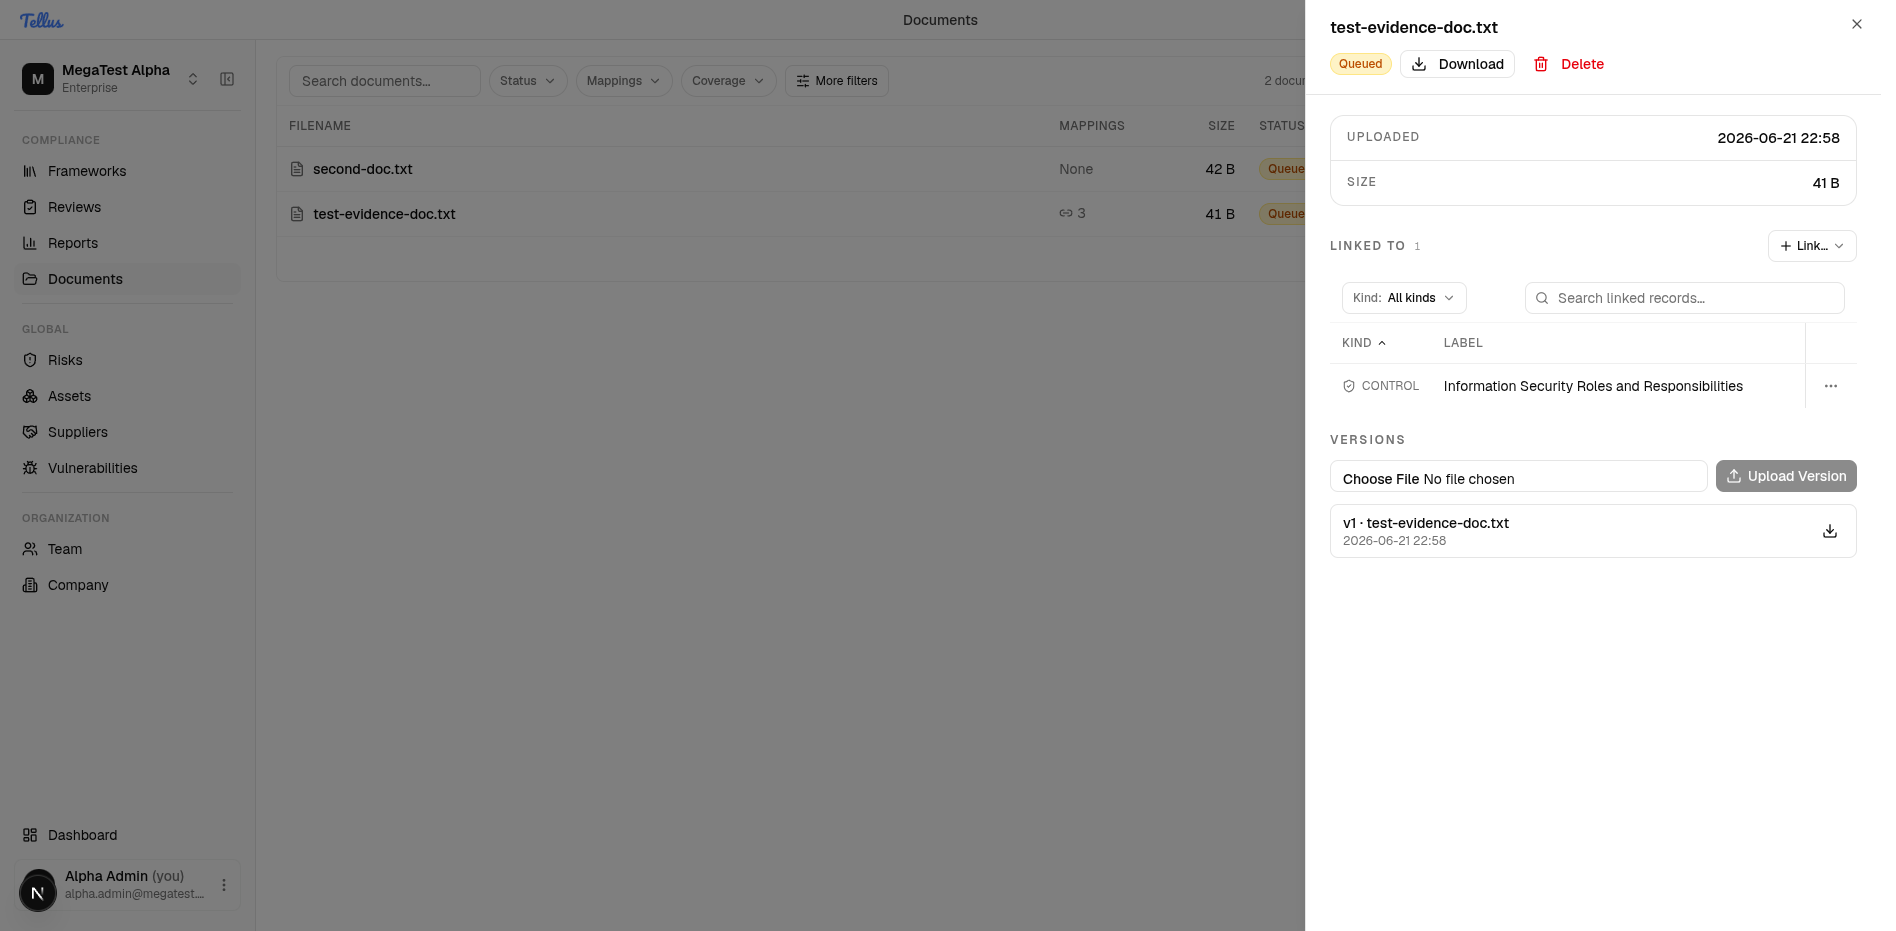Open the Kind: All kinds filter
The image size is (1896, 931).
click(x=1404, y=298)
